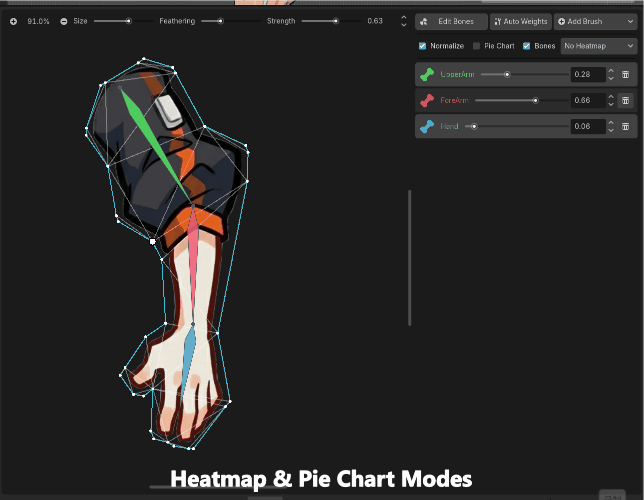
Task: Click the UpperArm bone label
Action: 457,74
